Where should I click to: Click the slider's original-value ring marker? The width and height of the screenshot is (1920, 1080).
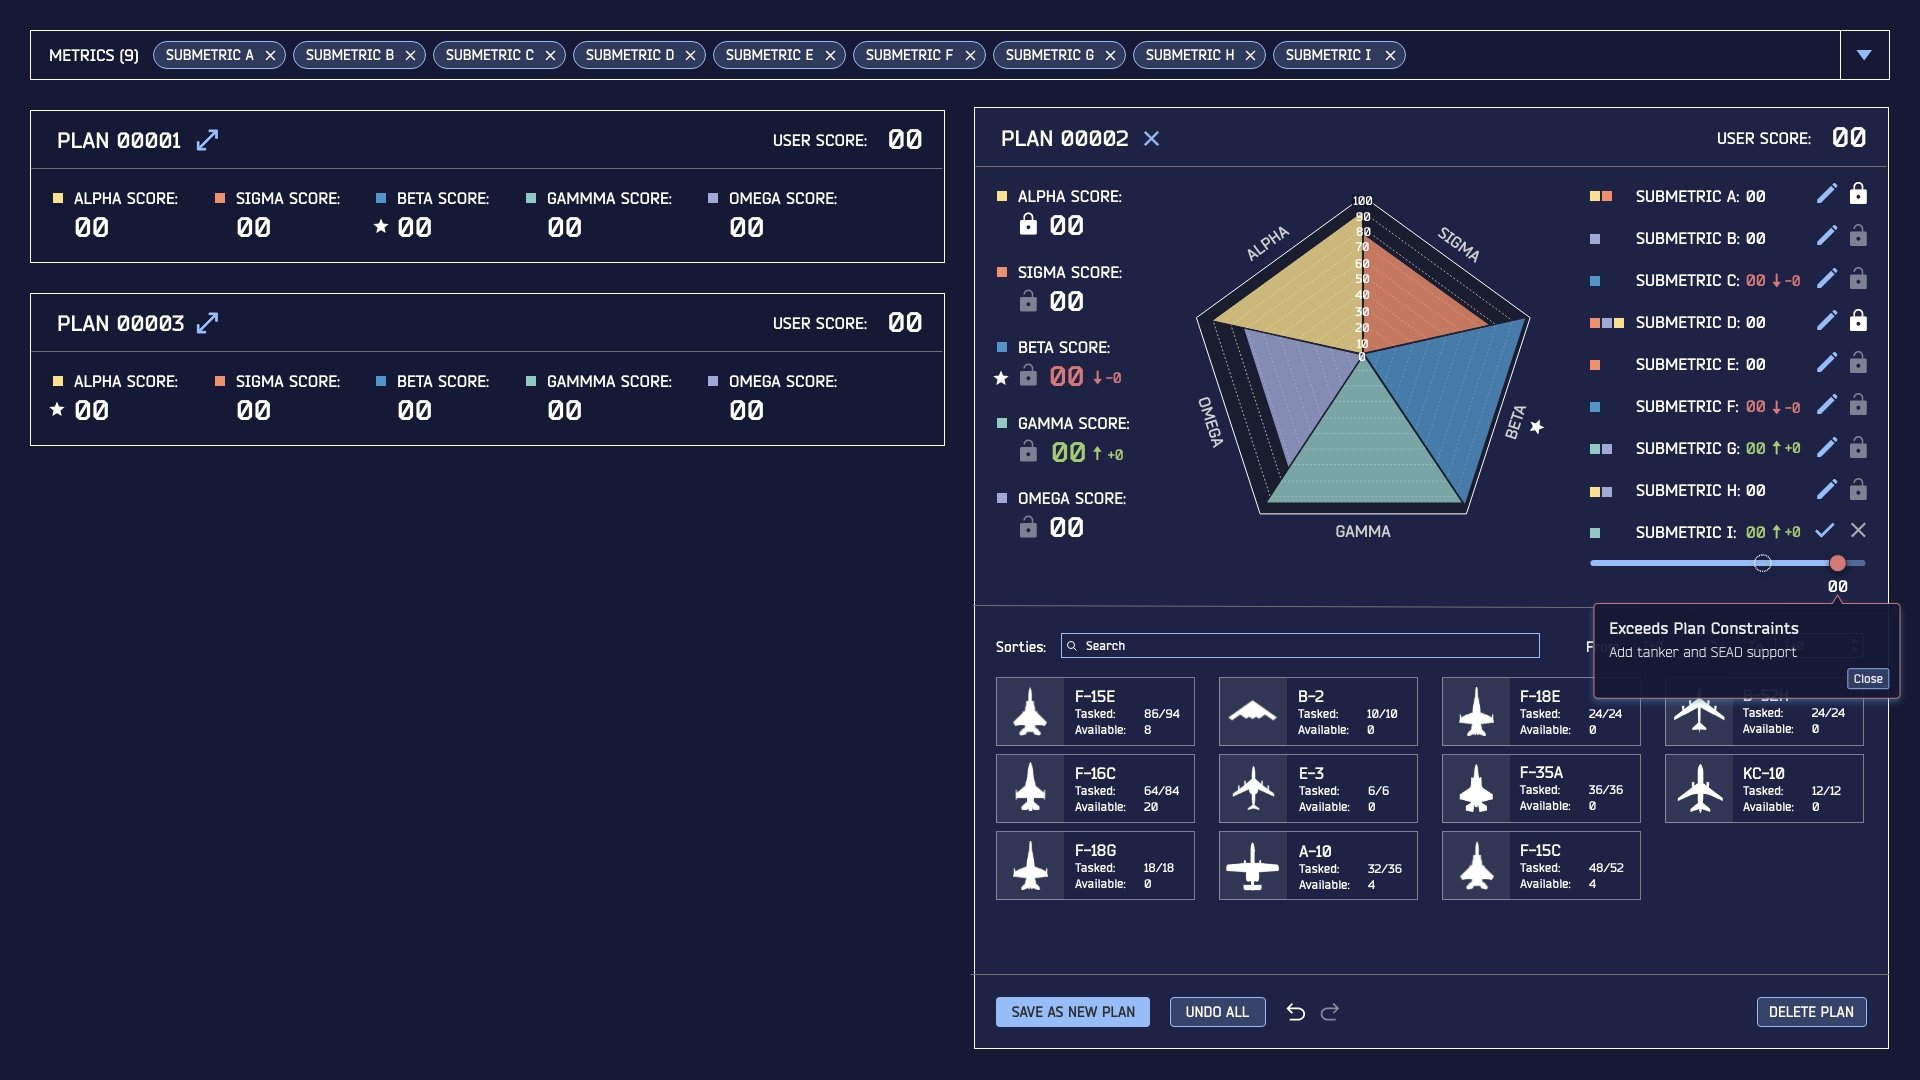point(1762,563)
